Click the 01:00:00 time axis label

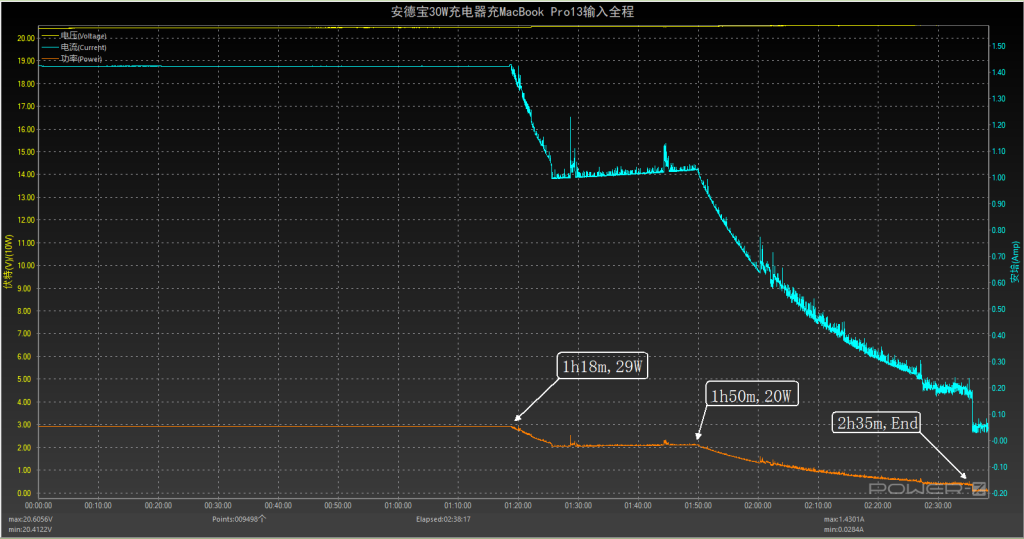pos(398,506)
